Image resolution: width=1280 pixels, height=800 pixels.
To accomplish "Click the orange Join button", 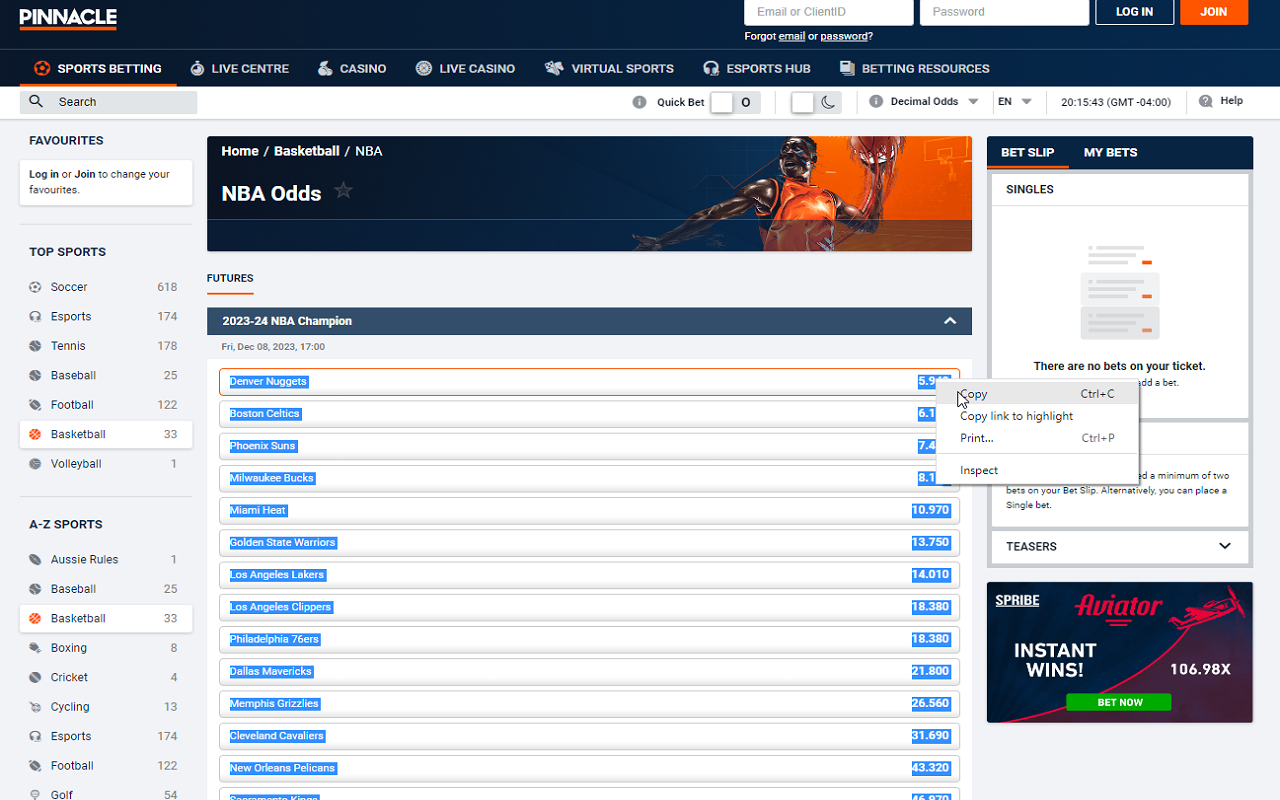I will [x=1214, y=12].
